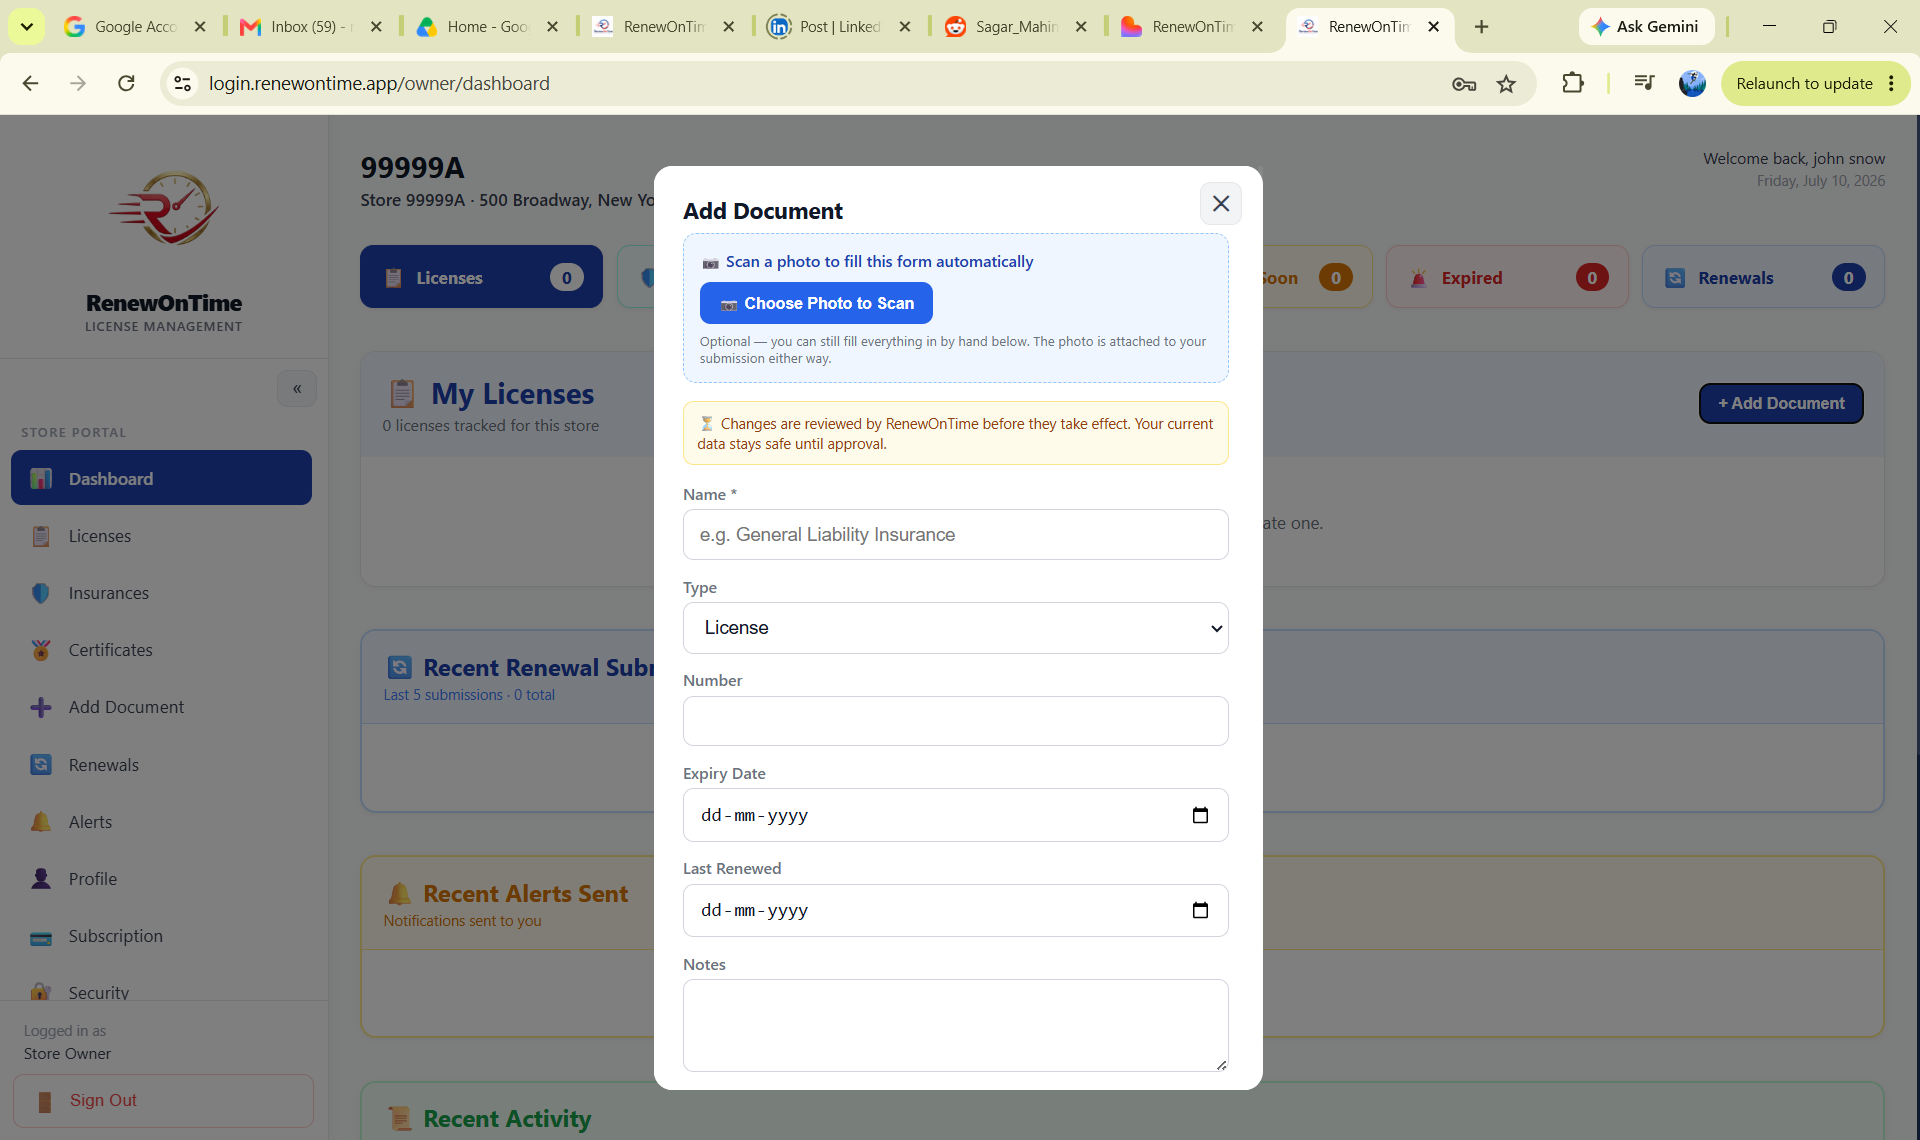Click the Notes text area

[x=955, y=1026]
